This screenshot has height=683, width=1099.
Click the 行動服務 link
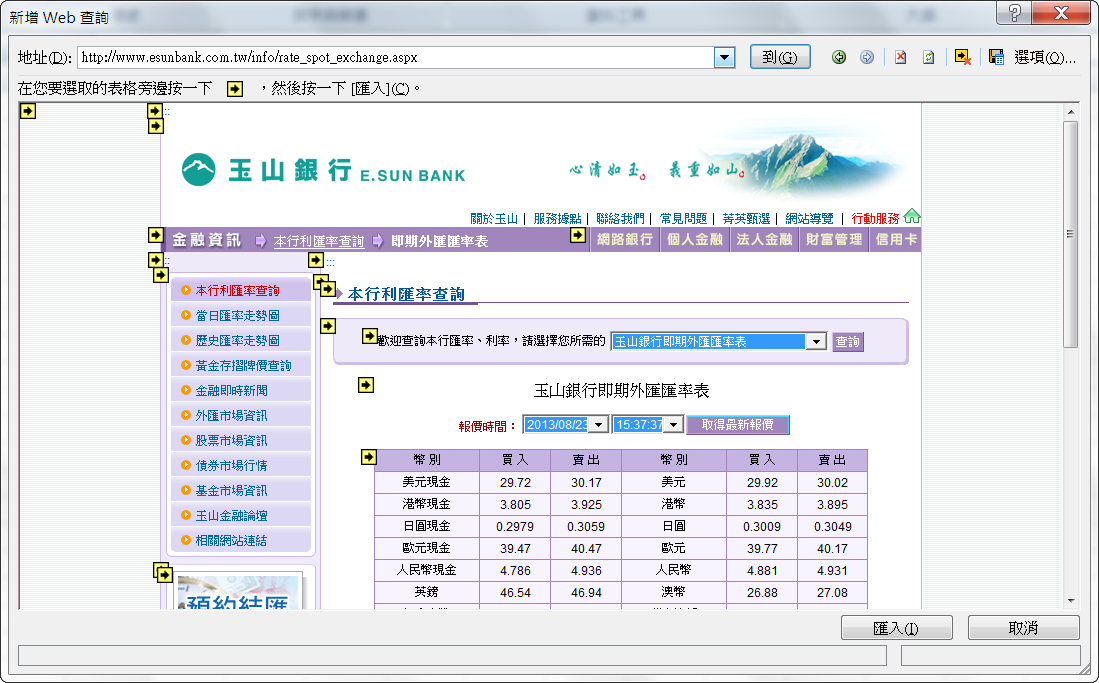coord(875,219)
